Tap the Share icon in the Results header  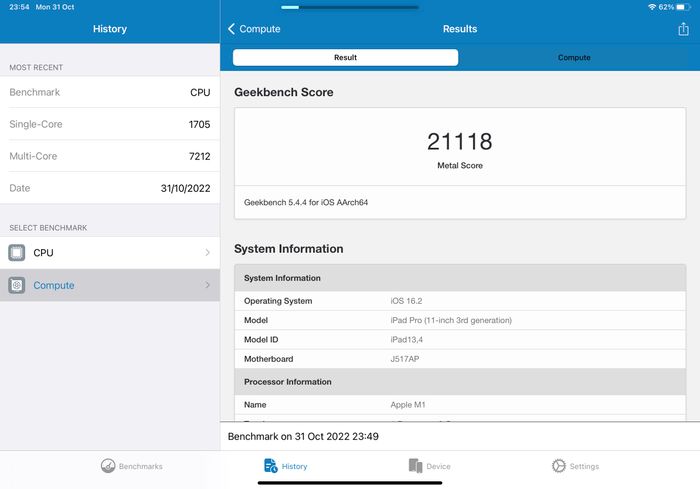point(683,29)
